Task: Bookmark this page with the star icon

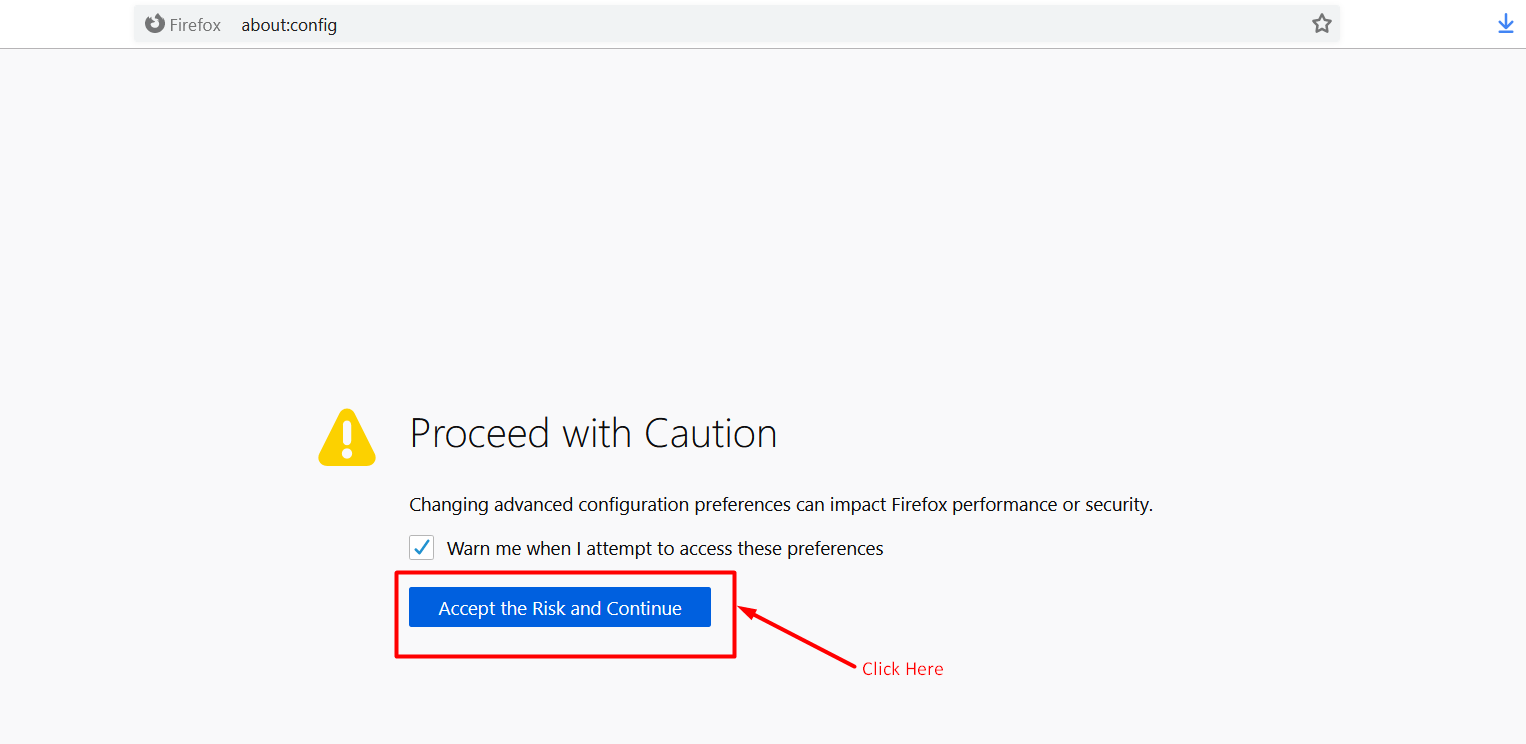Action: coord(1322,24)
